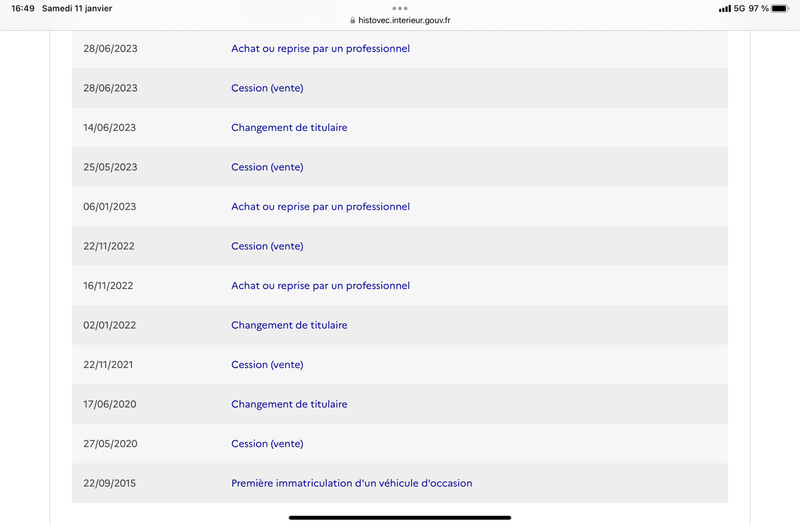This screenshot has width=800, height=525.
Task: Open the 17/06/2020 Changement de titulaire entry
Action: 289,404
